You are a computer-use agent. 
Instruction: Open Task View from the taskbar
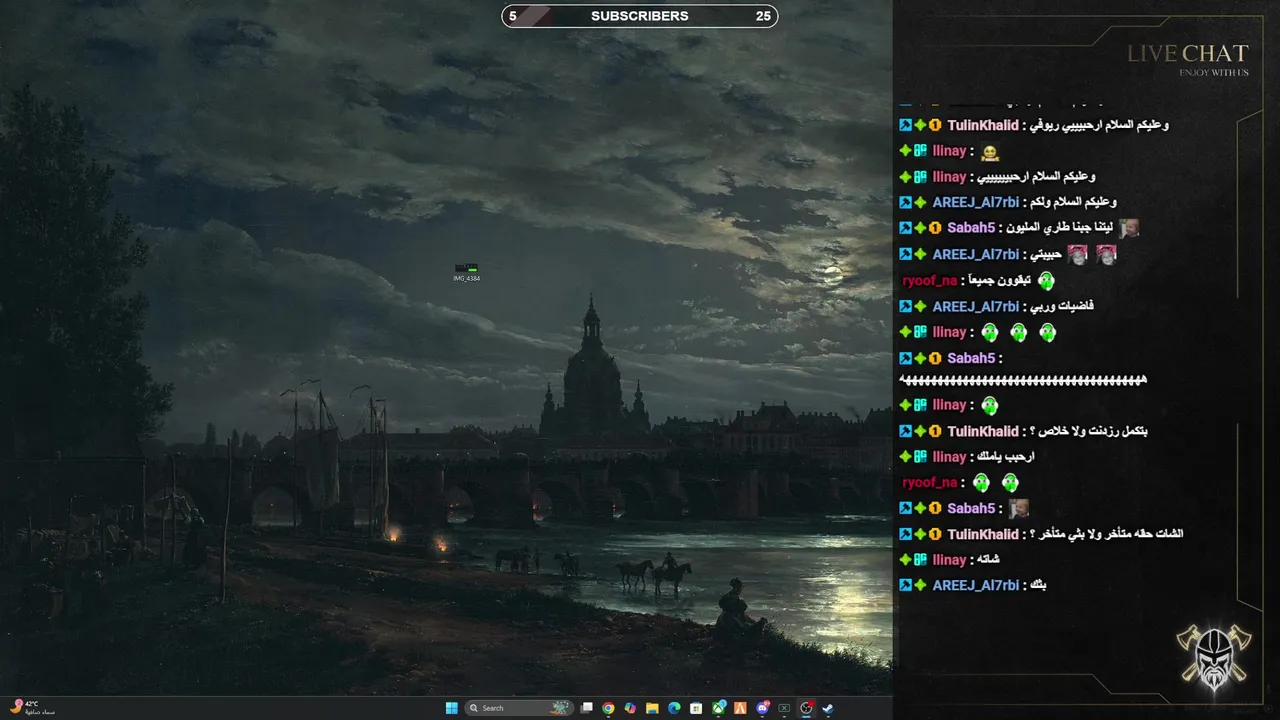[586, 708]
